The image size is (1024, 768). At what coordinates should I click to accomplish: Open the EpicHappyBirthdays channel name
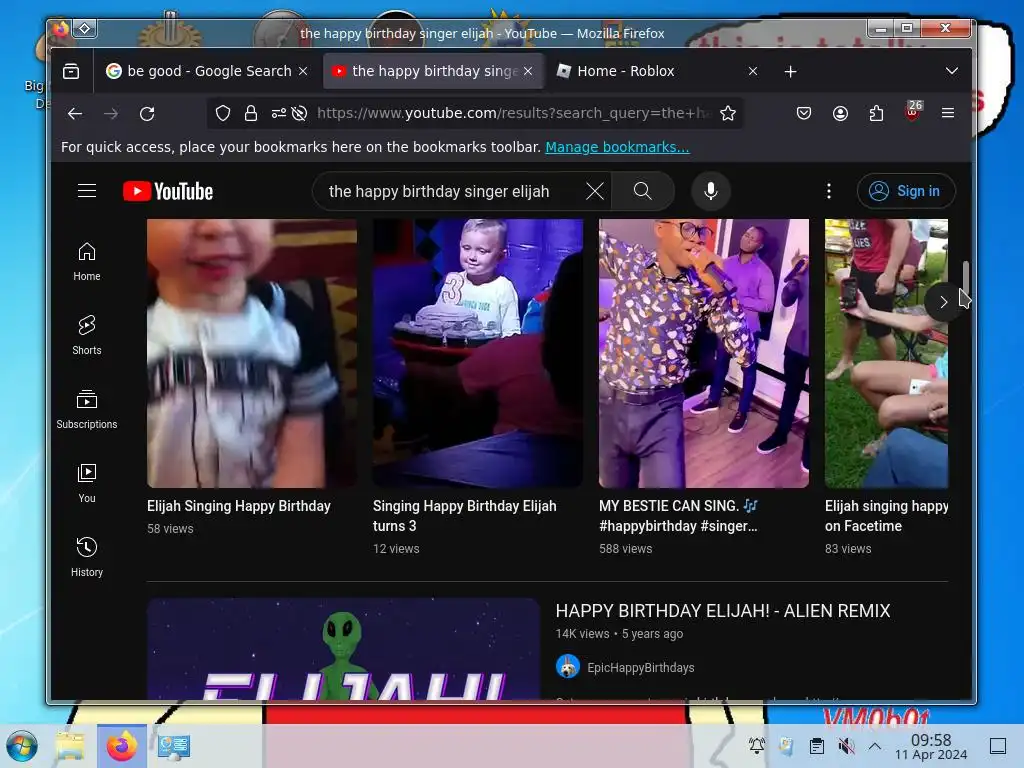point(641,667)
